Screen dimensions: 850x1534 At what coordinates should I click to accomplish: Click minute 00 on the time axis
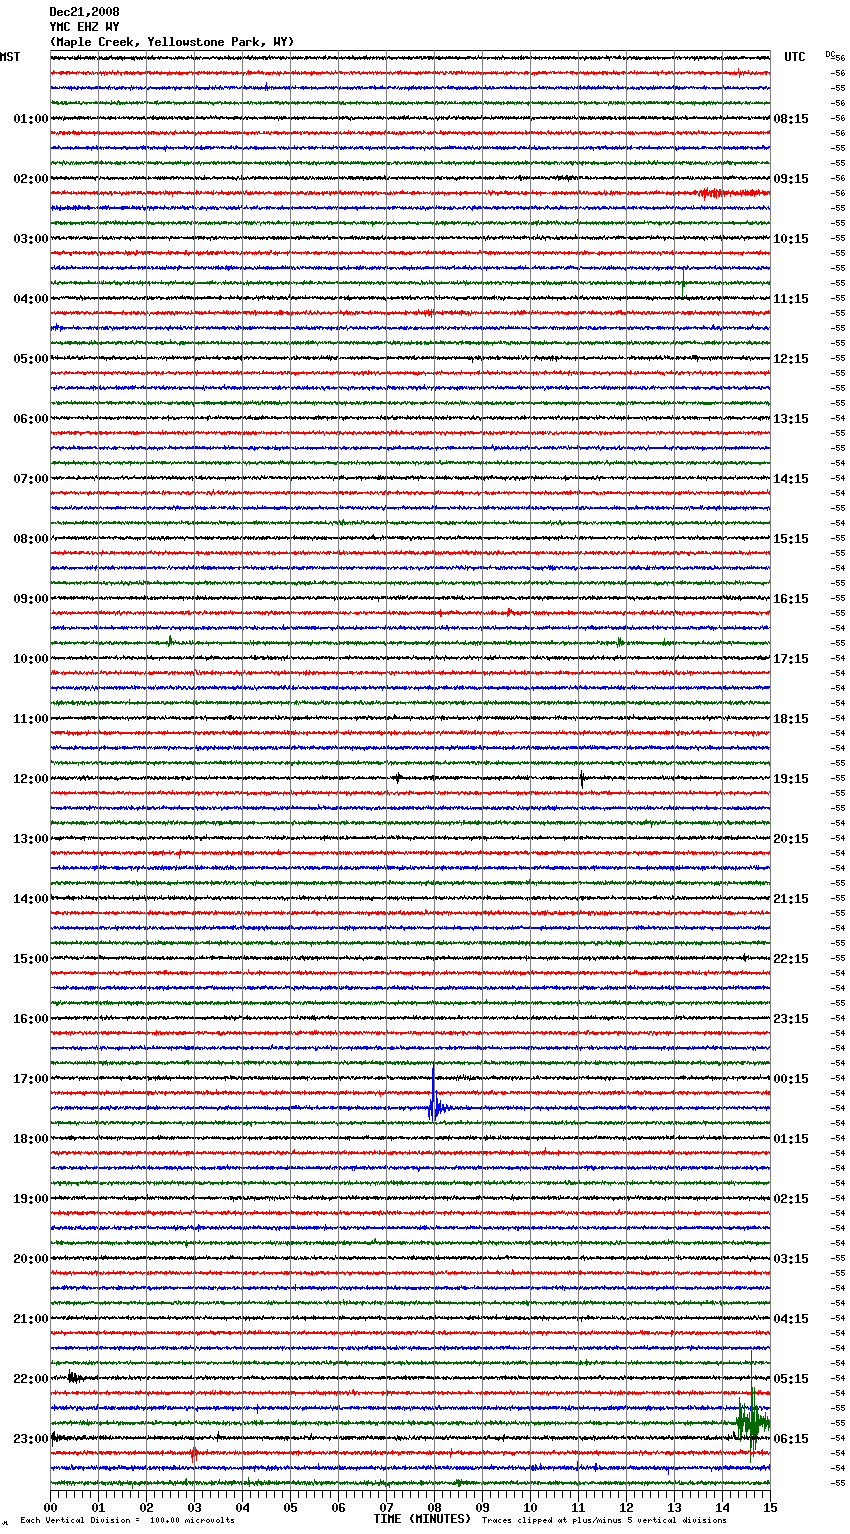51,1507
